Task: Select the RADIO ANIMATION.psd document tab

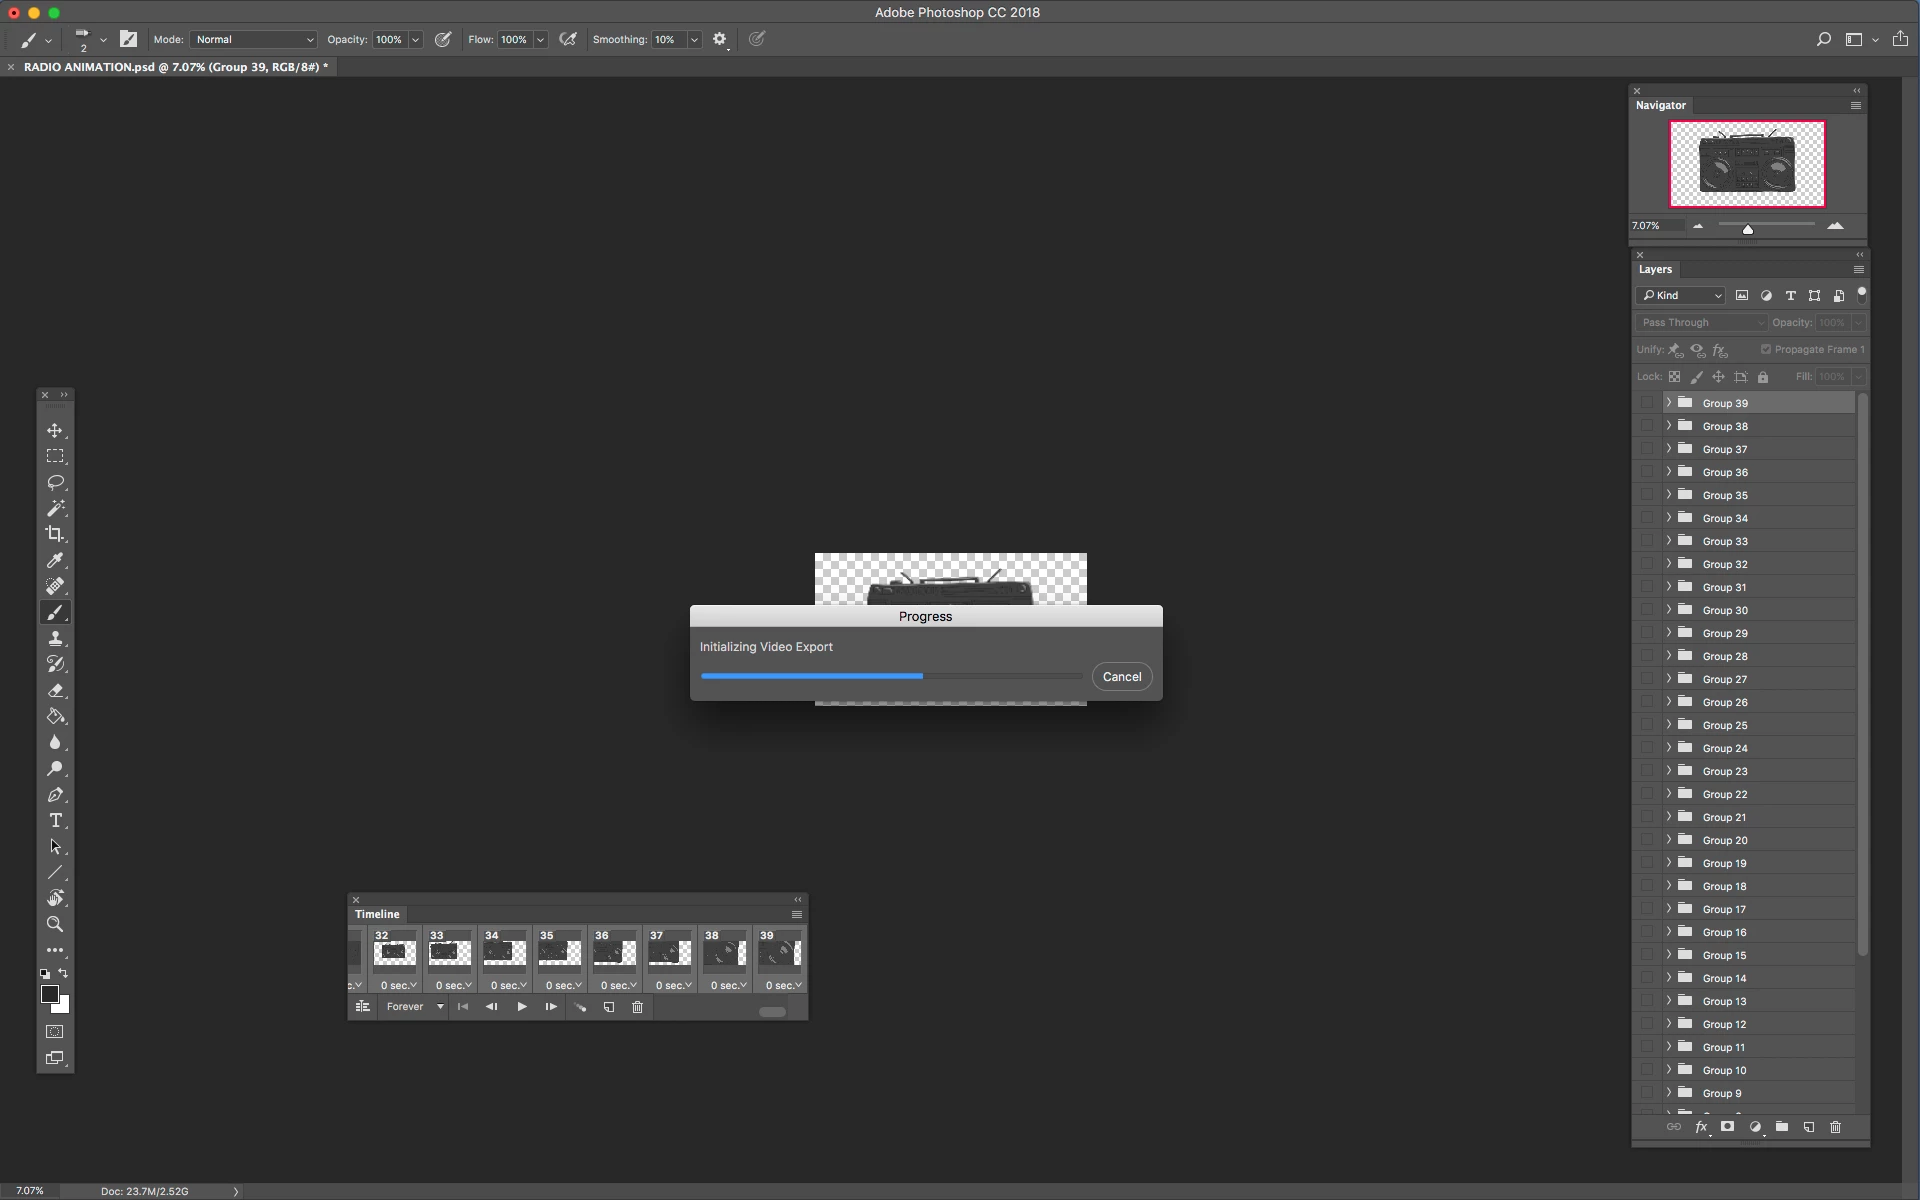Action: (175, 67)
